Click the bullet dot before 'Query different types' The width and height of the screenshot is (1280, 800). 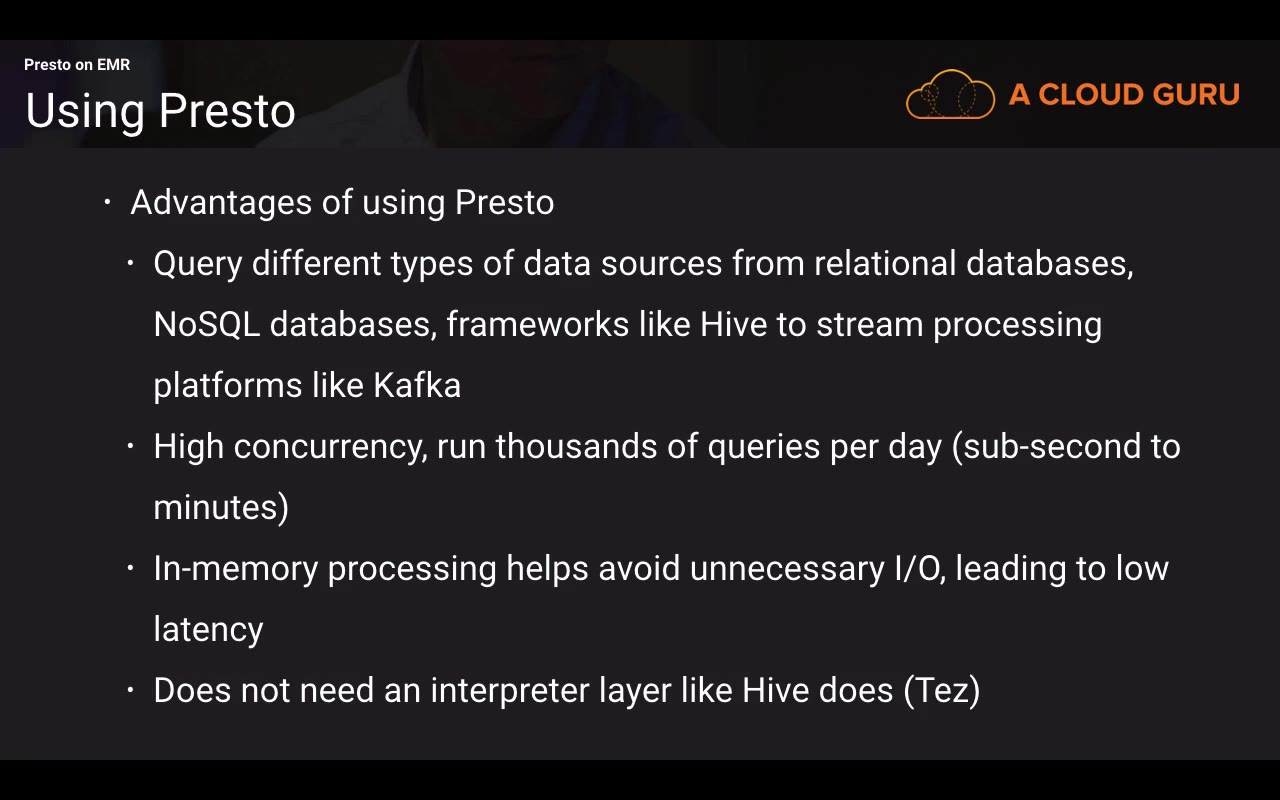[131, 263]
